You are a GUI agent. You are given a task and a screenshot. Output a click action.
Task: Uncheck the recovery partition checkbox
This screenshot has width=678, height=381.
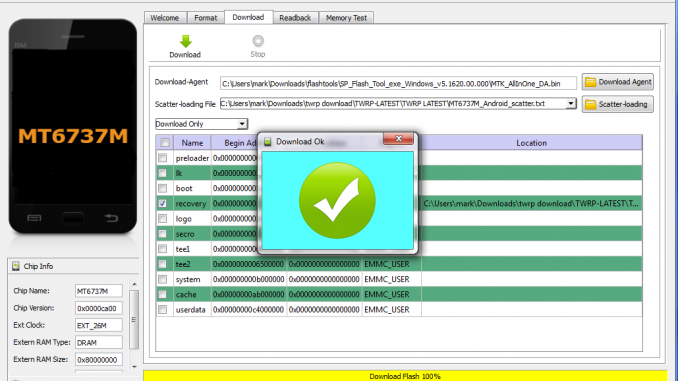[x=163, y=203]
